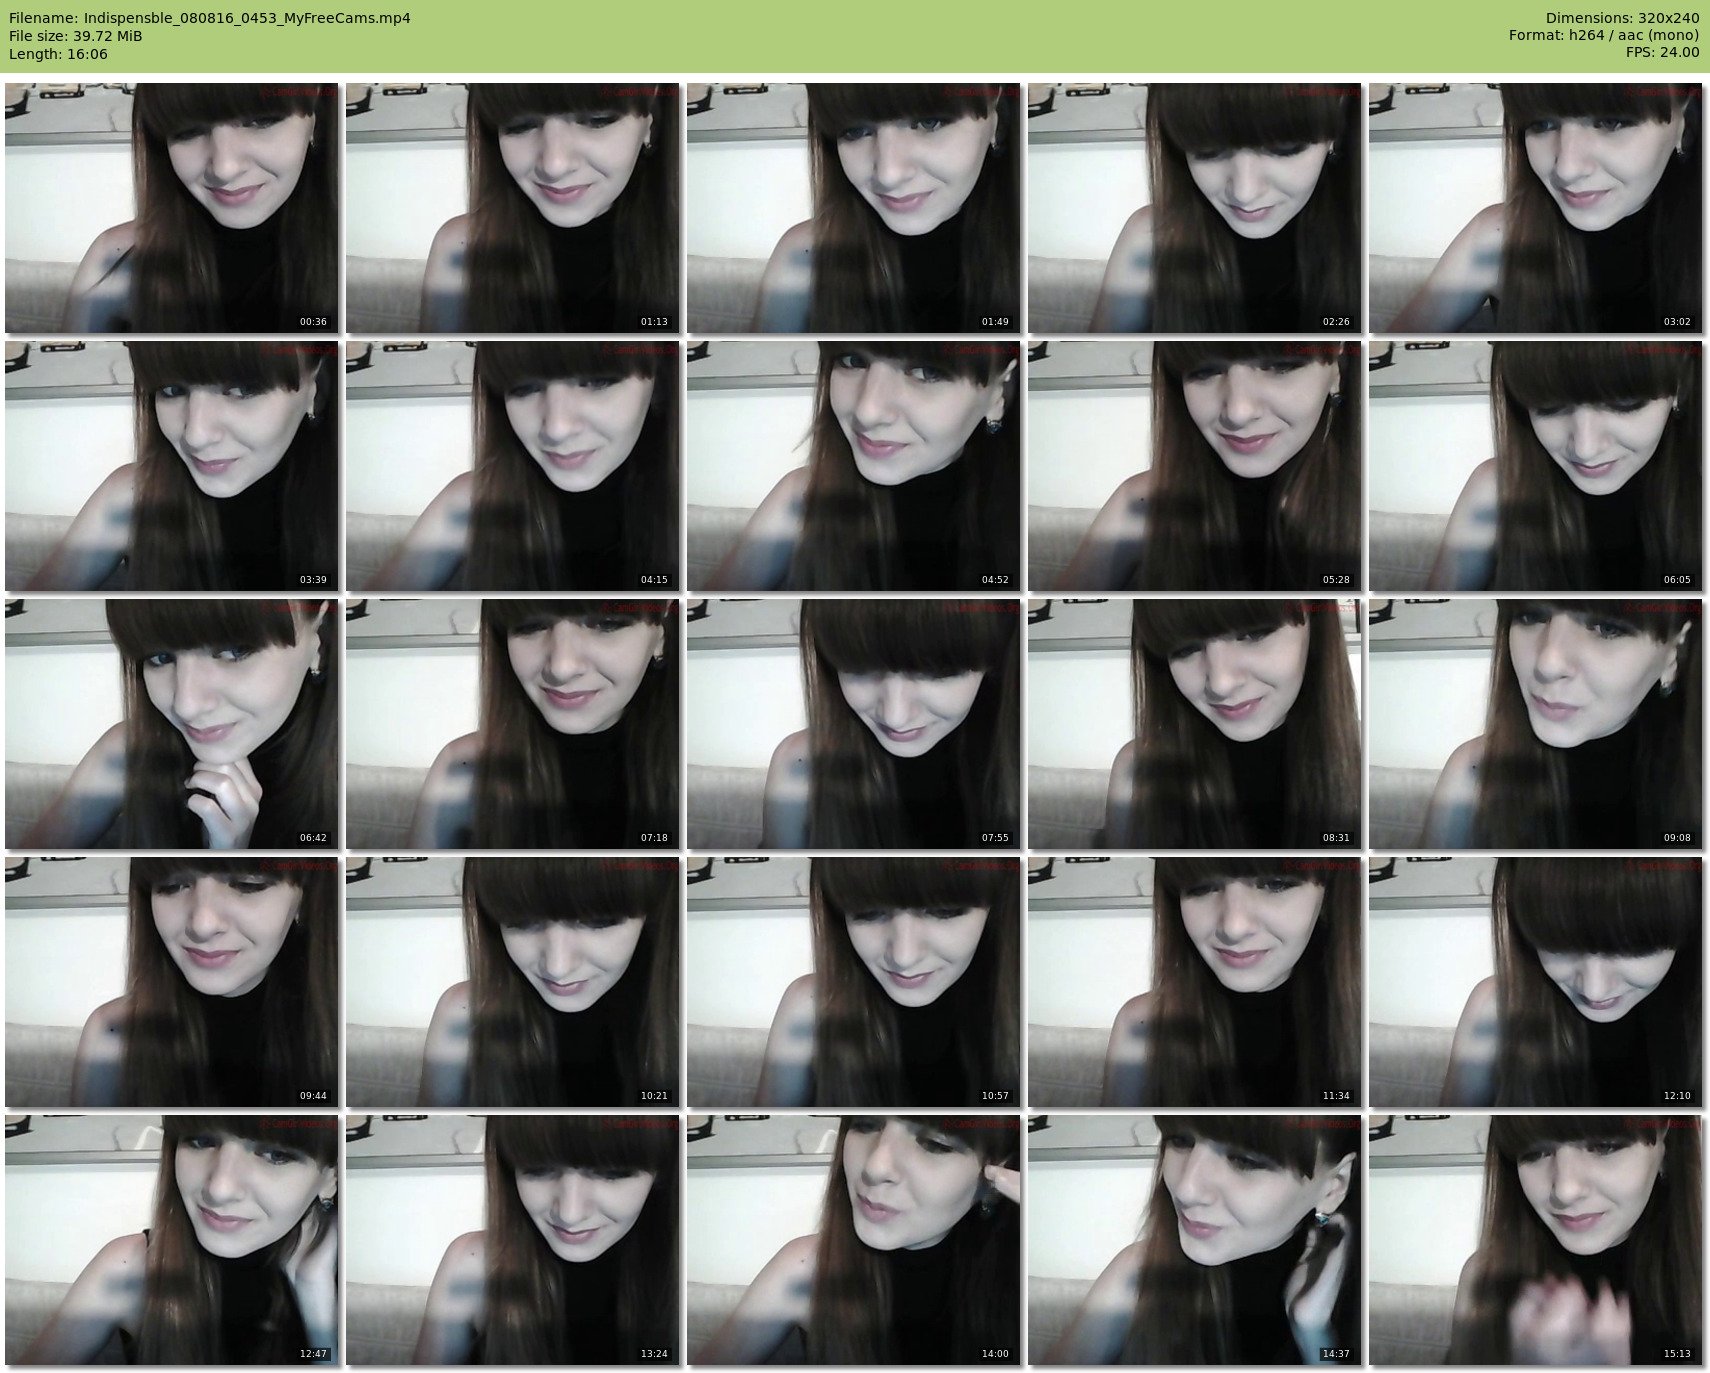The image size is (1710, 1373).
Task: Select the thumbnail stamped 02:26
Action: coord(1194,208)
